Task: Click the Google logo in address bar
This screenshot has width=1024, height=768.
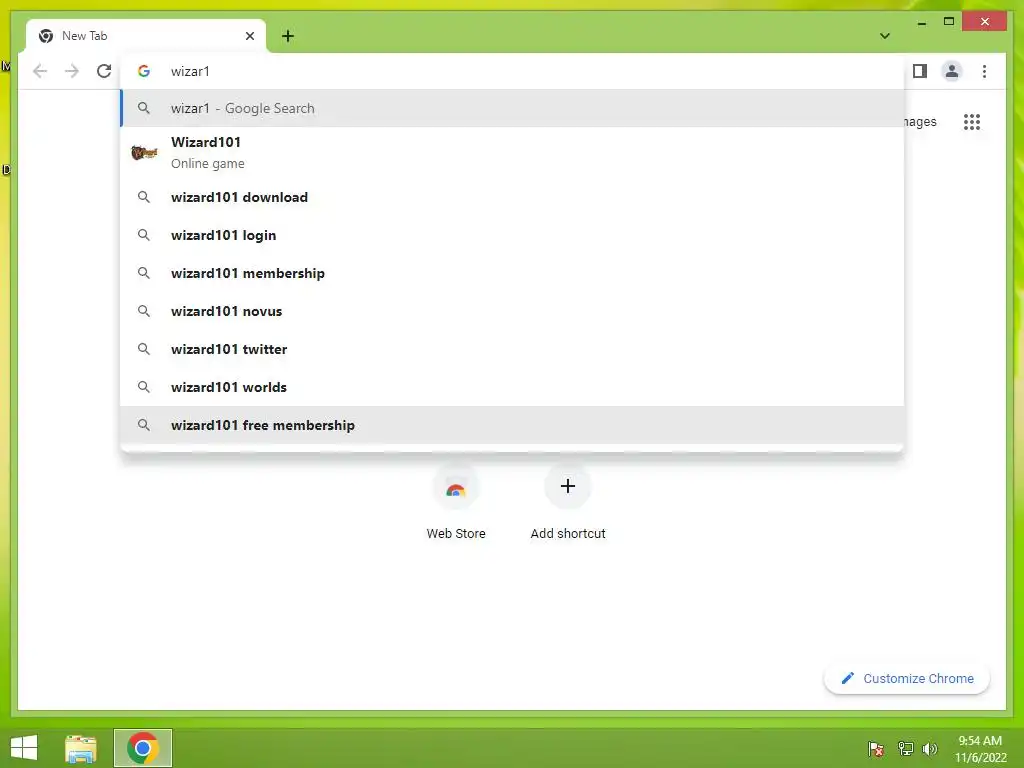Action: tap(144, 71)
